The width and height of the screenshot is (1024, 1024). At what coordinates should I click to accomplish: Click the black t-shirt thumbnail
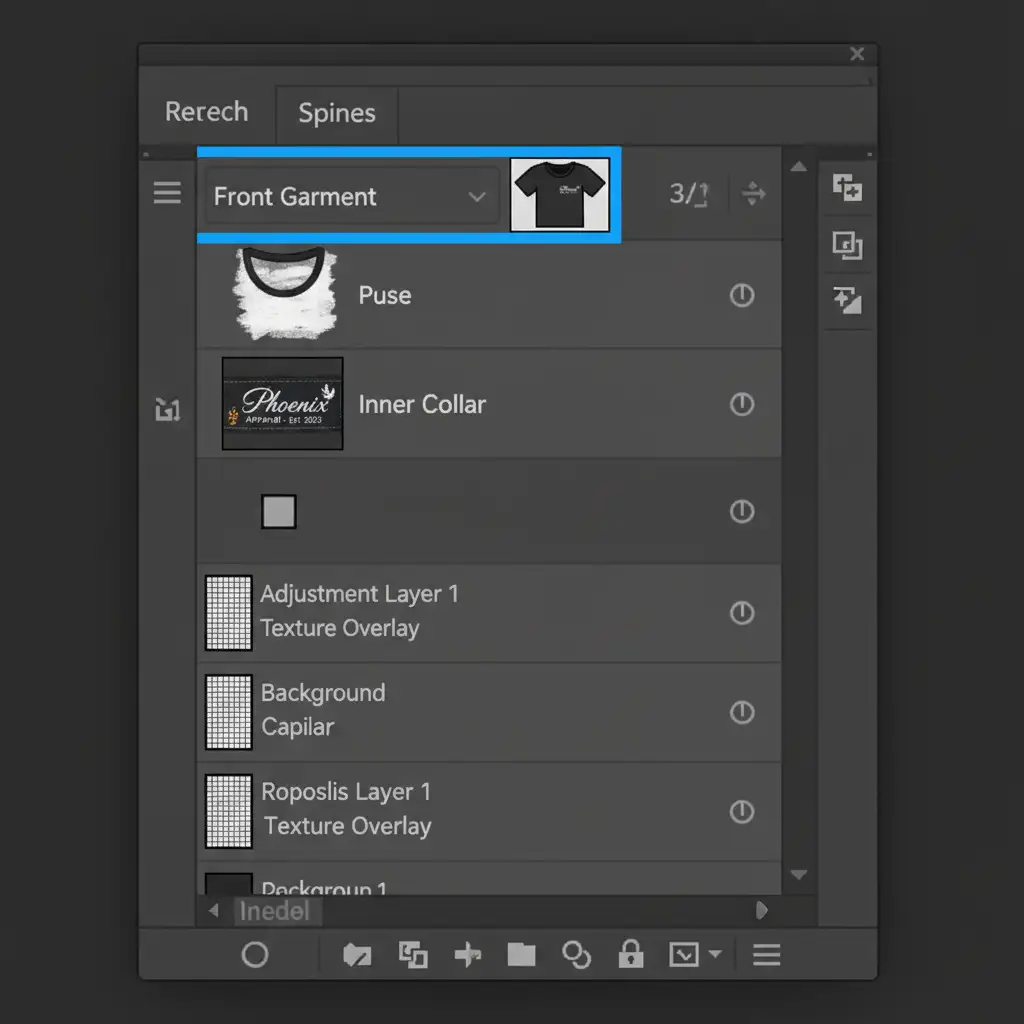pos(559,195)
